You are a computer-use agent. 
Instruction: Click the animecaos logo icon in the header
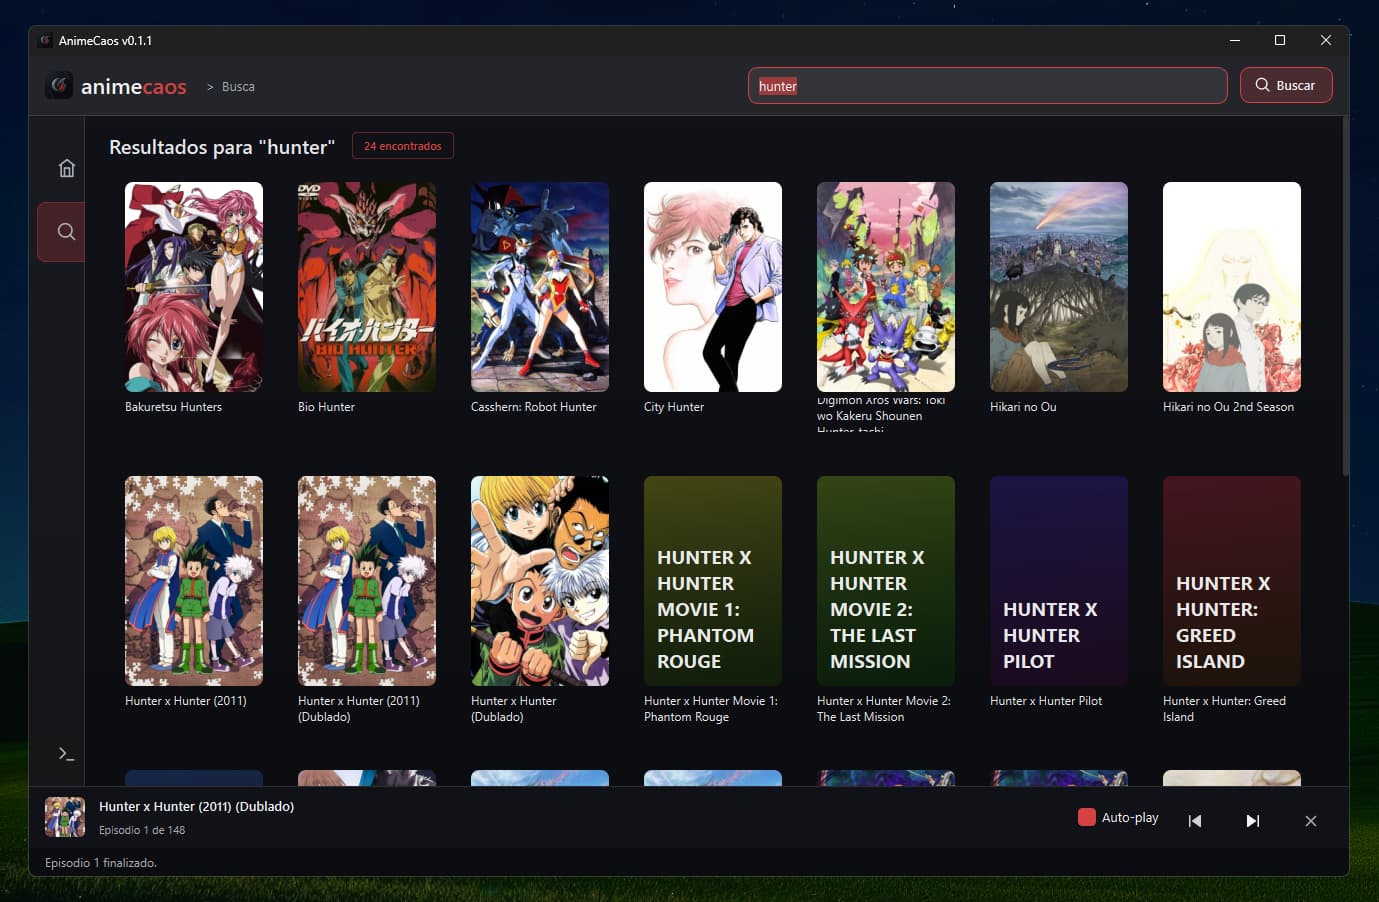pos(59,86)
